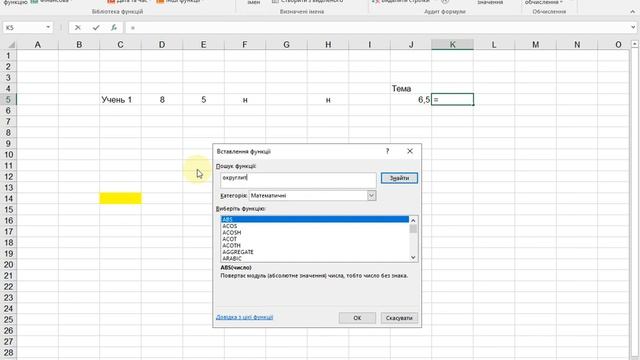Select column A header

38,44
